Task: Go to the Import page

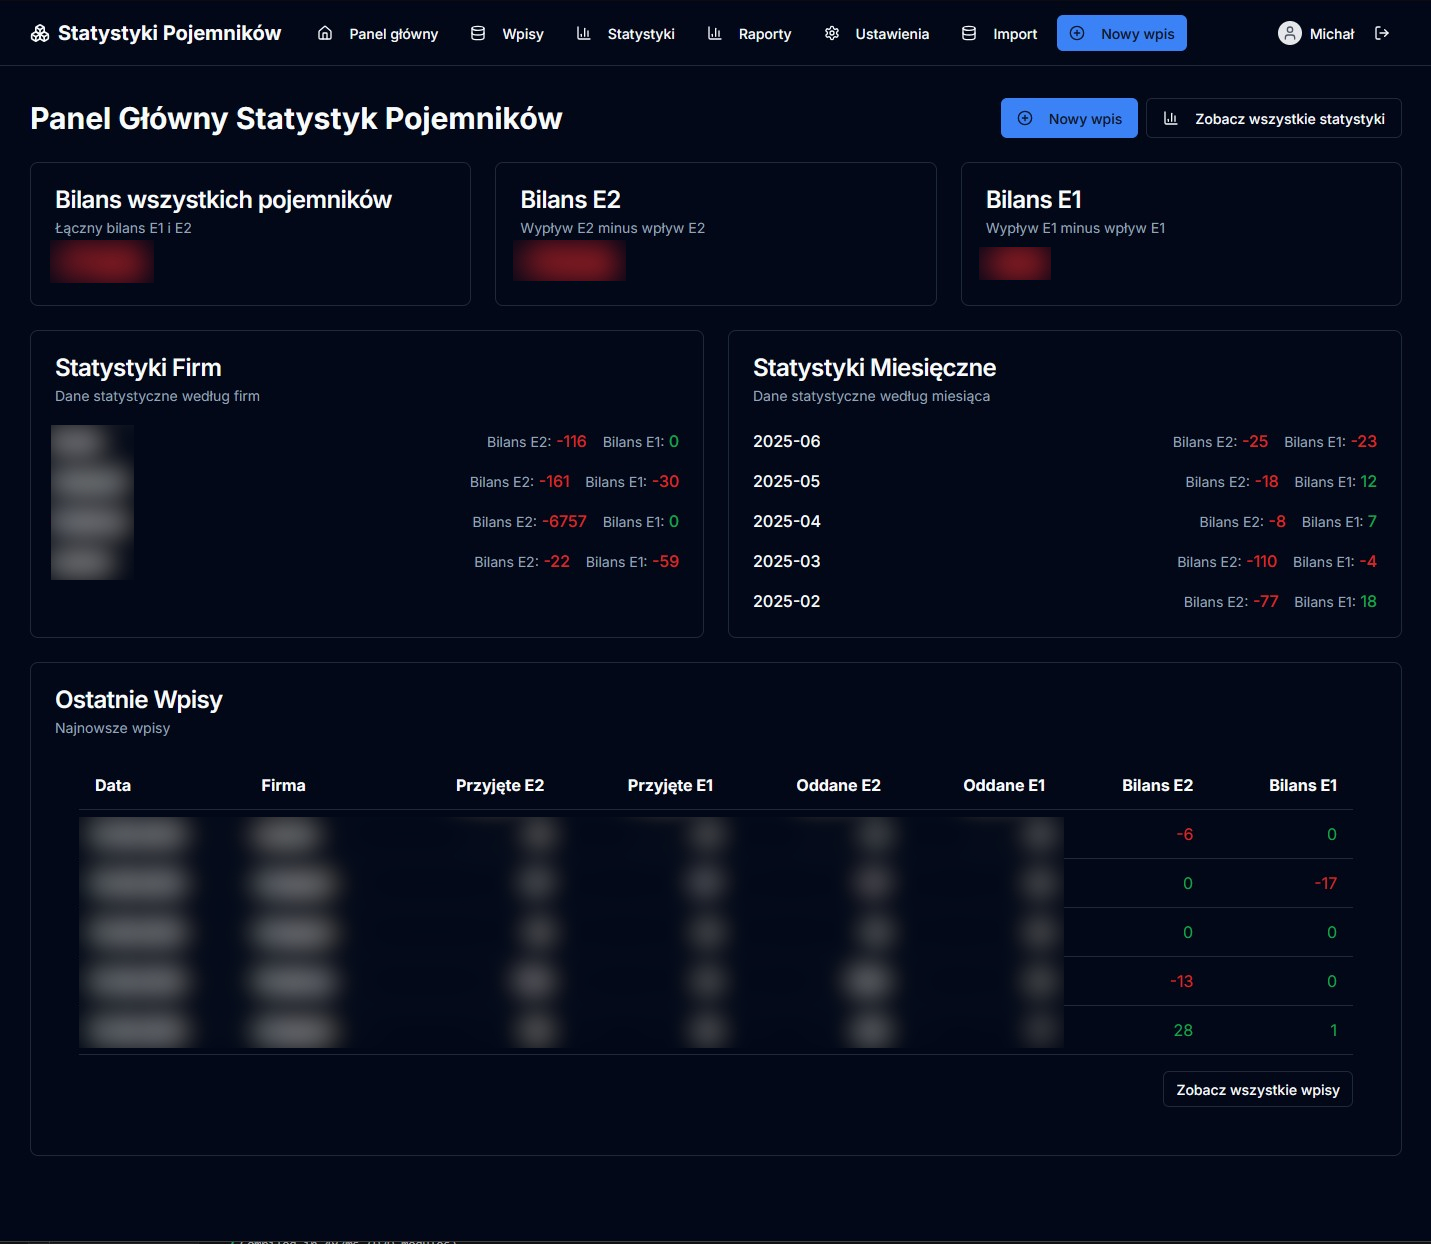Action: (1014, 33)
